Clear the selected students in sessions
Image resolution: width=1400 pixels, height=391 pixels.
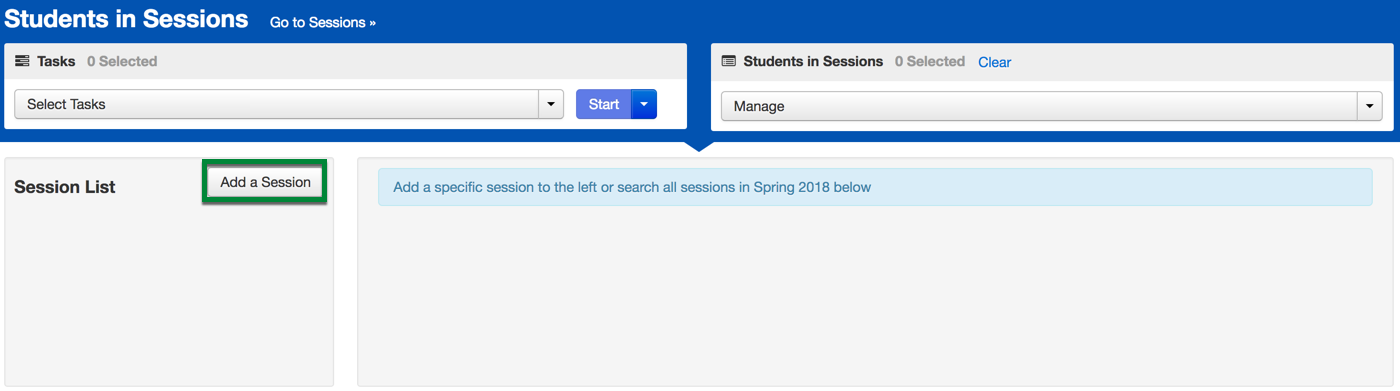994,62
